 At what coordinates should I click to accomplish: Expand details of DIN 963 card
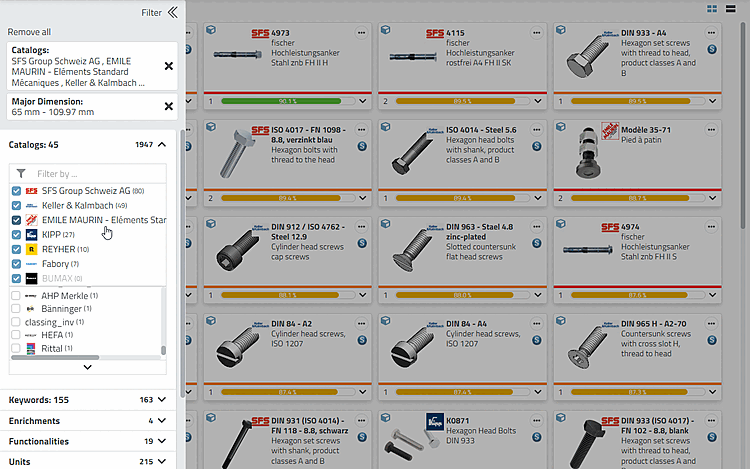coord(538,295)
